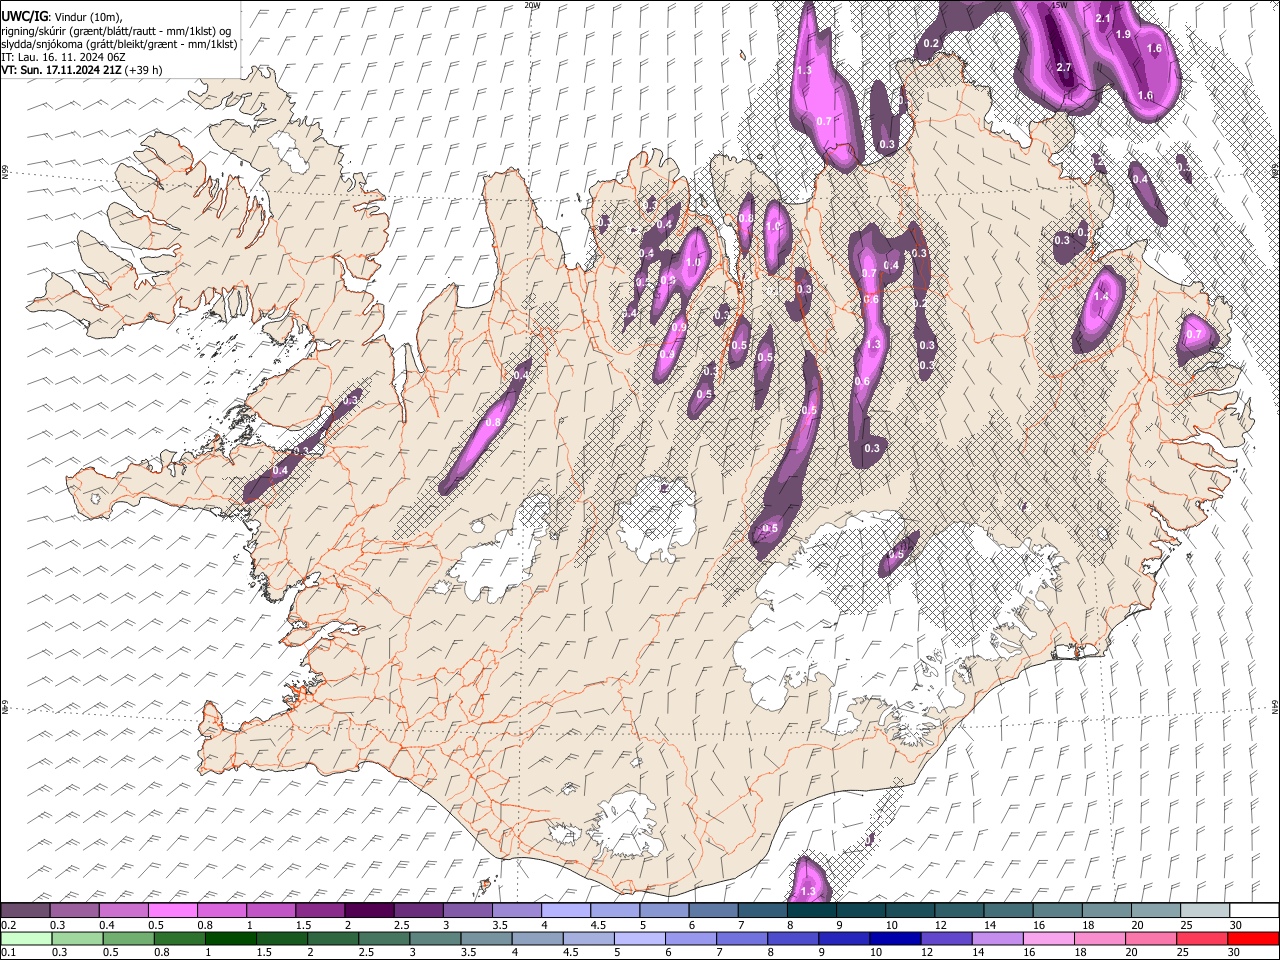Select the dark teal swatch at 8 in the upper scale
This screenshot has height=960, width=1280.
point(812,910)
